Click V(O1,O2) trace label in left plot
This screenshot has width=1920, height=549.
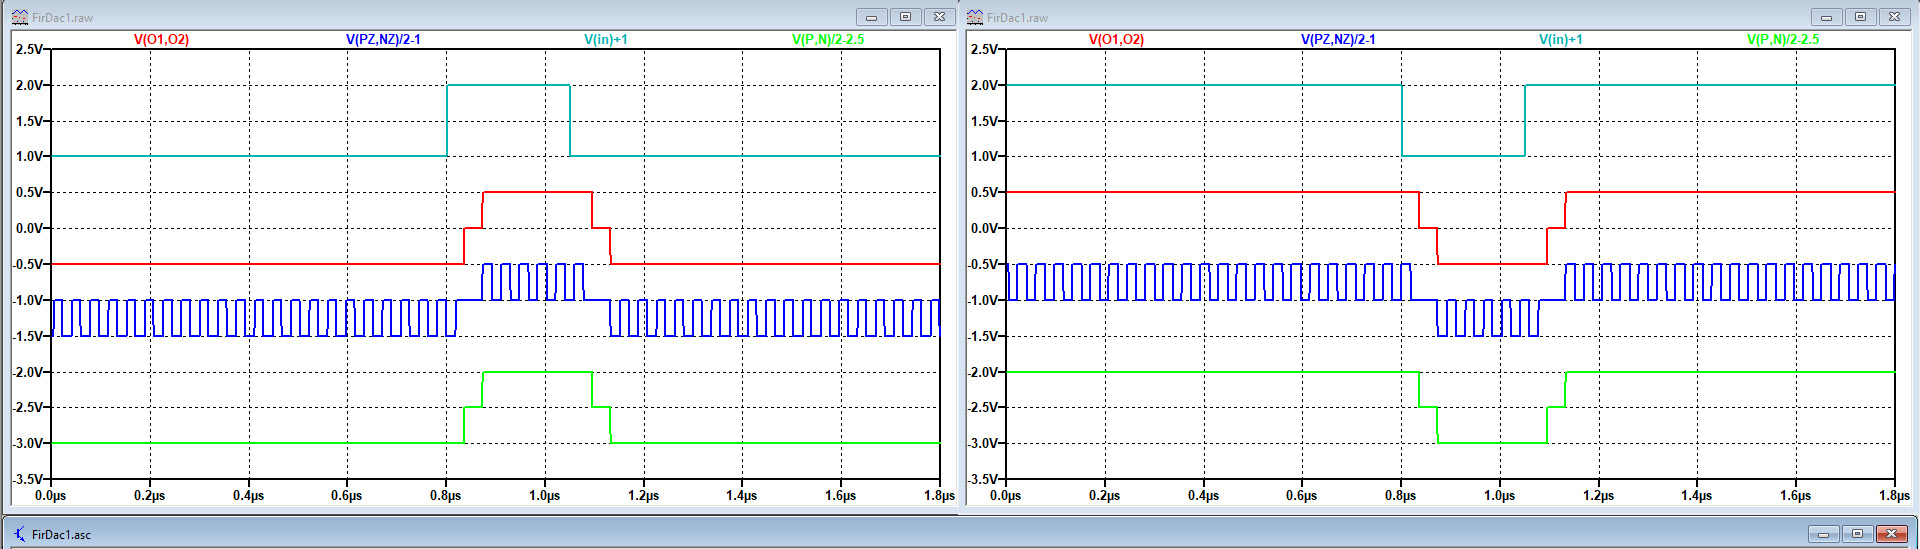161,39
